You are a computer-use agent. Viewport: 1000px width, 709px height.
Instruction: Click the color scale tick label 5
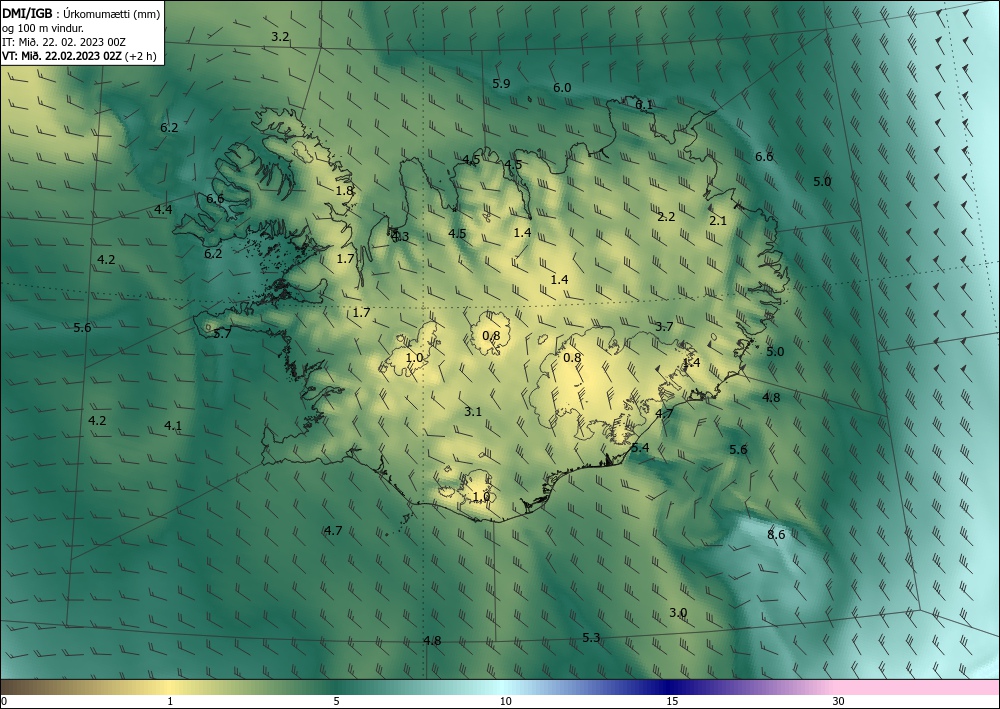(336, 701)
